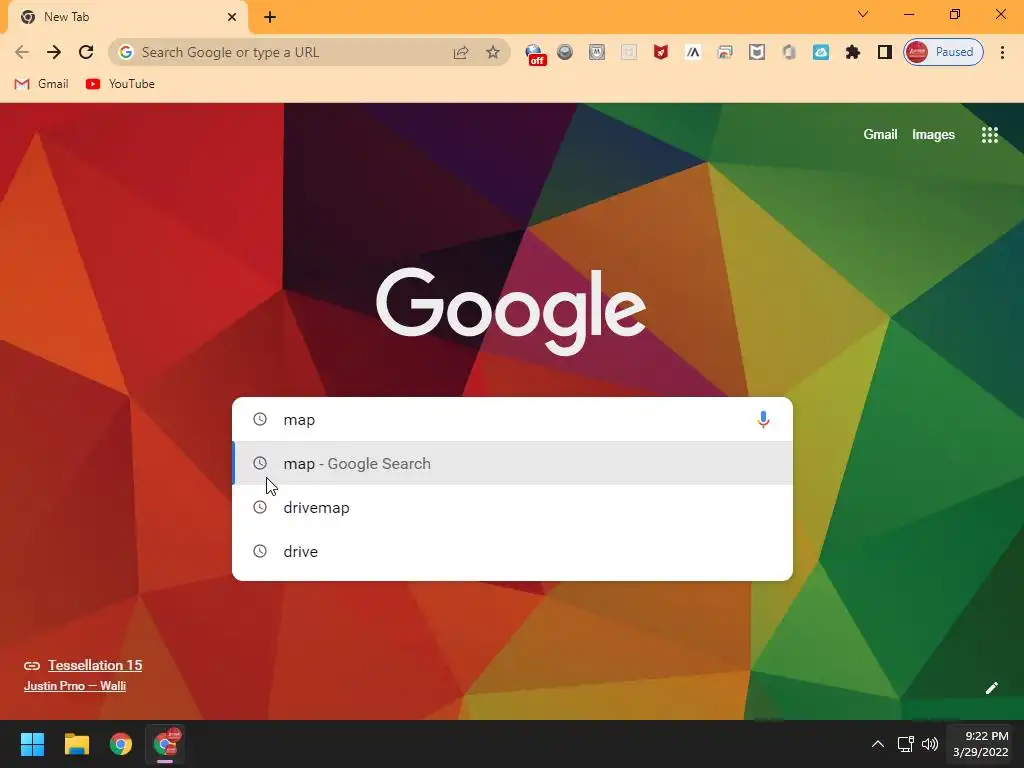Open the Google apps grid

click(x=989, y=135)
